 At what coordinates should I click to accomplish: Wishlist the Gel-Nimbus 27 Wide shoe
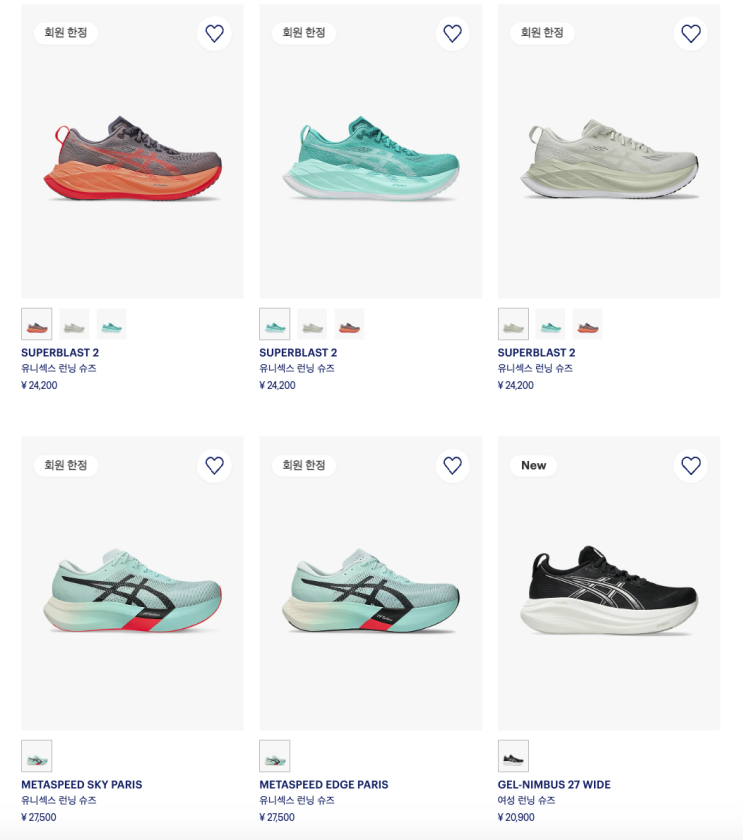click(x=690, y=466)
